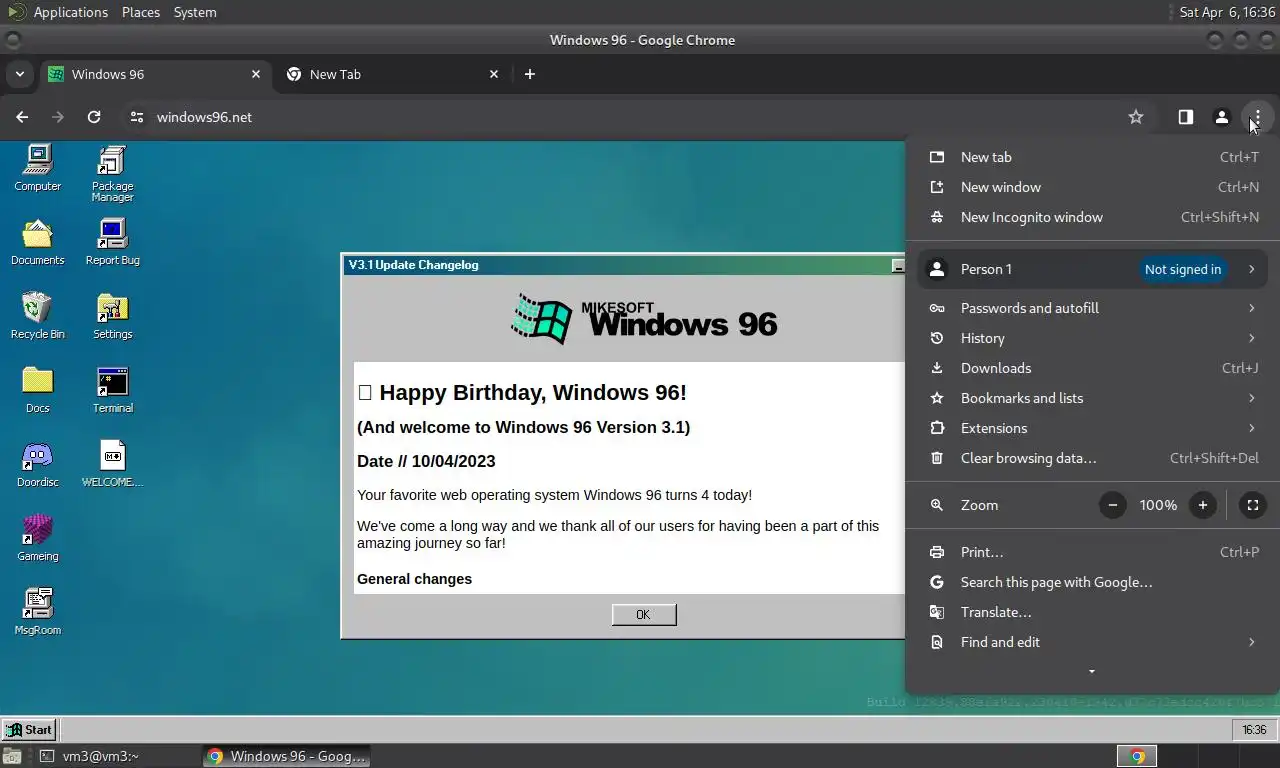The image size is (1280, 768).
Task: Open the Chrome profile avatar icon
Action: click(x=1221, y=117)
